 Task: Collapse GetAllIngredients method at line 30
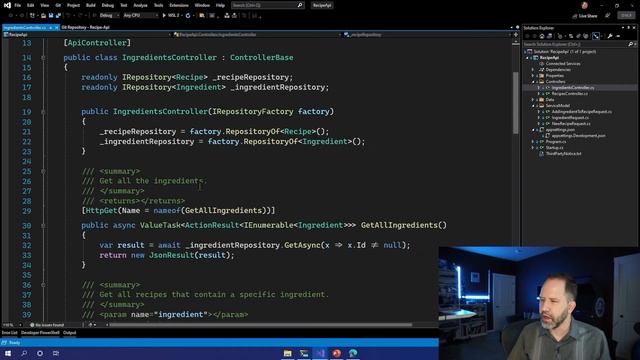pos(43,225)
